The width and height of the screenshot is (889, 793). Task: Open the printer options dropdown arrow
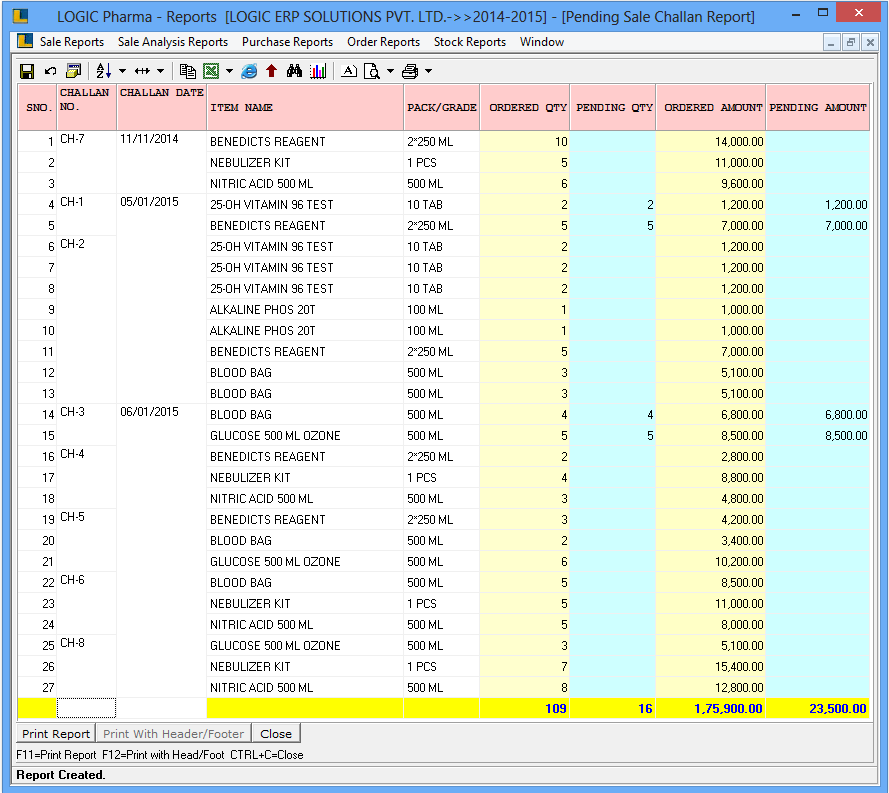pyautogui.click(x=429, y=71)
